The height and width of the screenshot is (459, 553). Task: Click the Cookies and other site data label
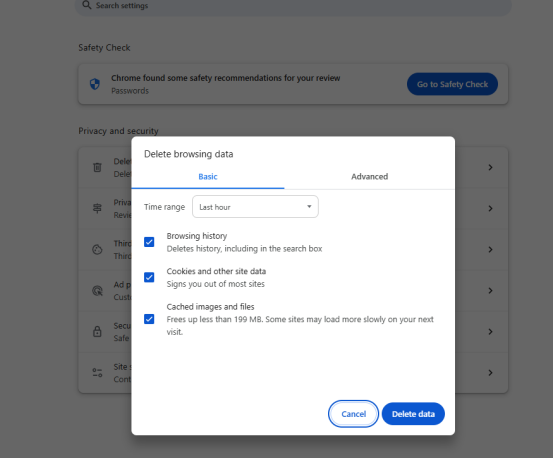click(x=216, y=271)
